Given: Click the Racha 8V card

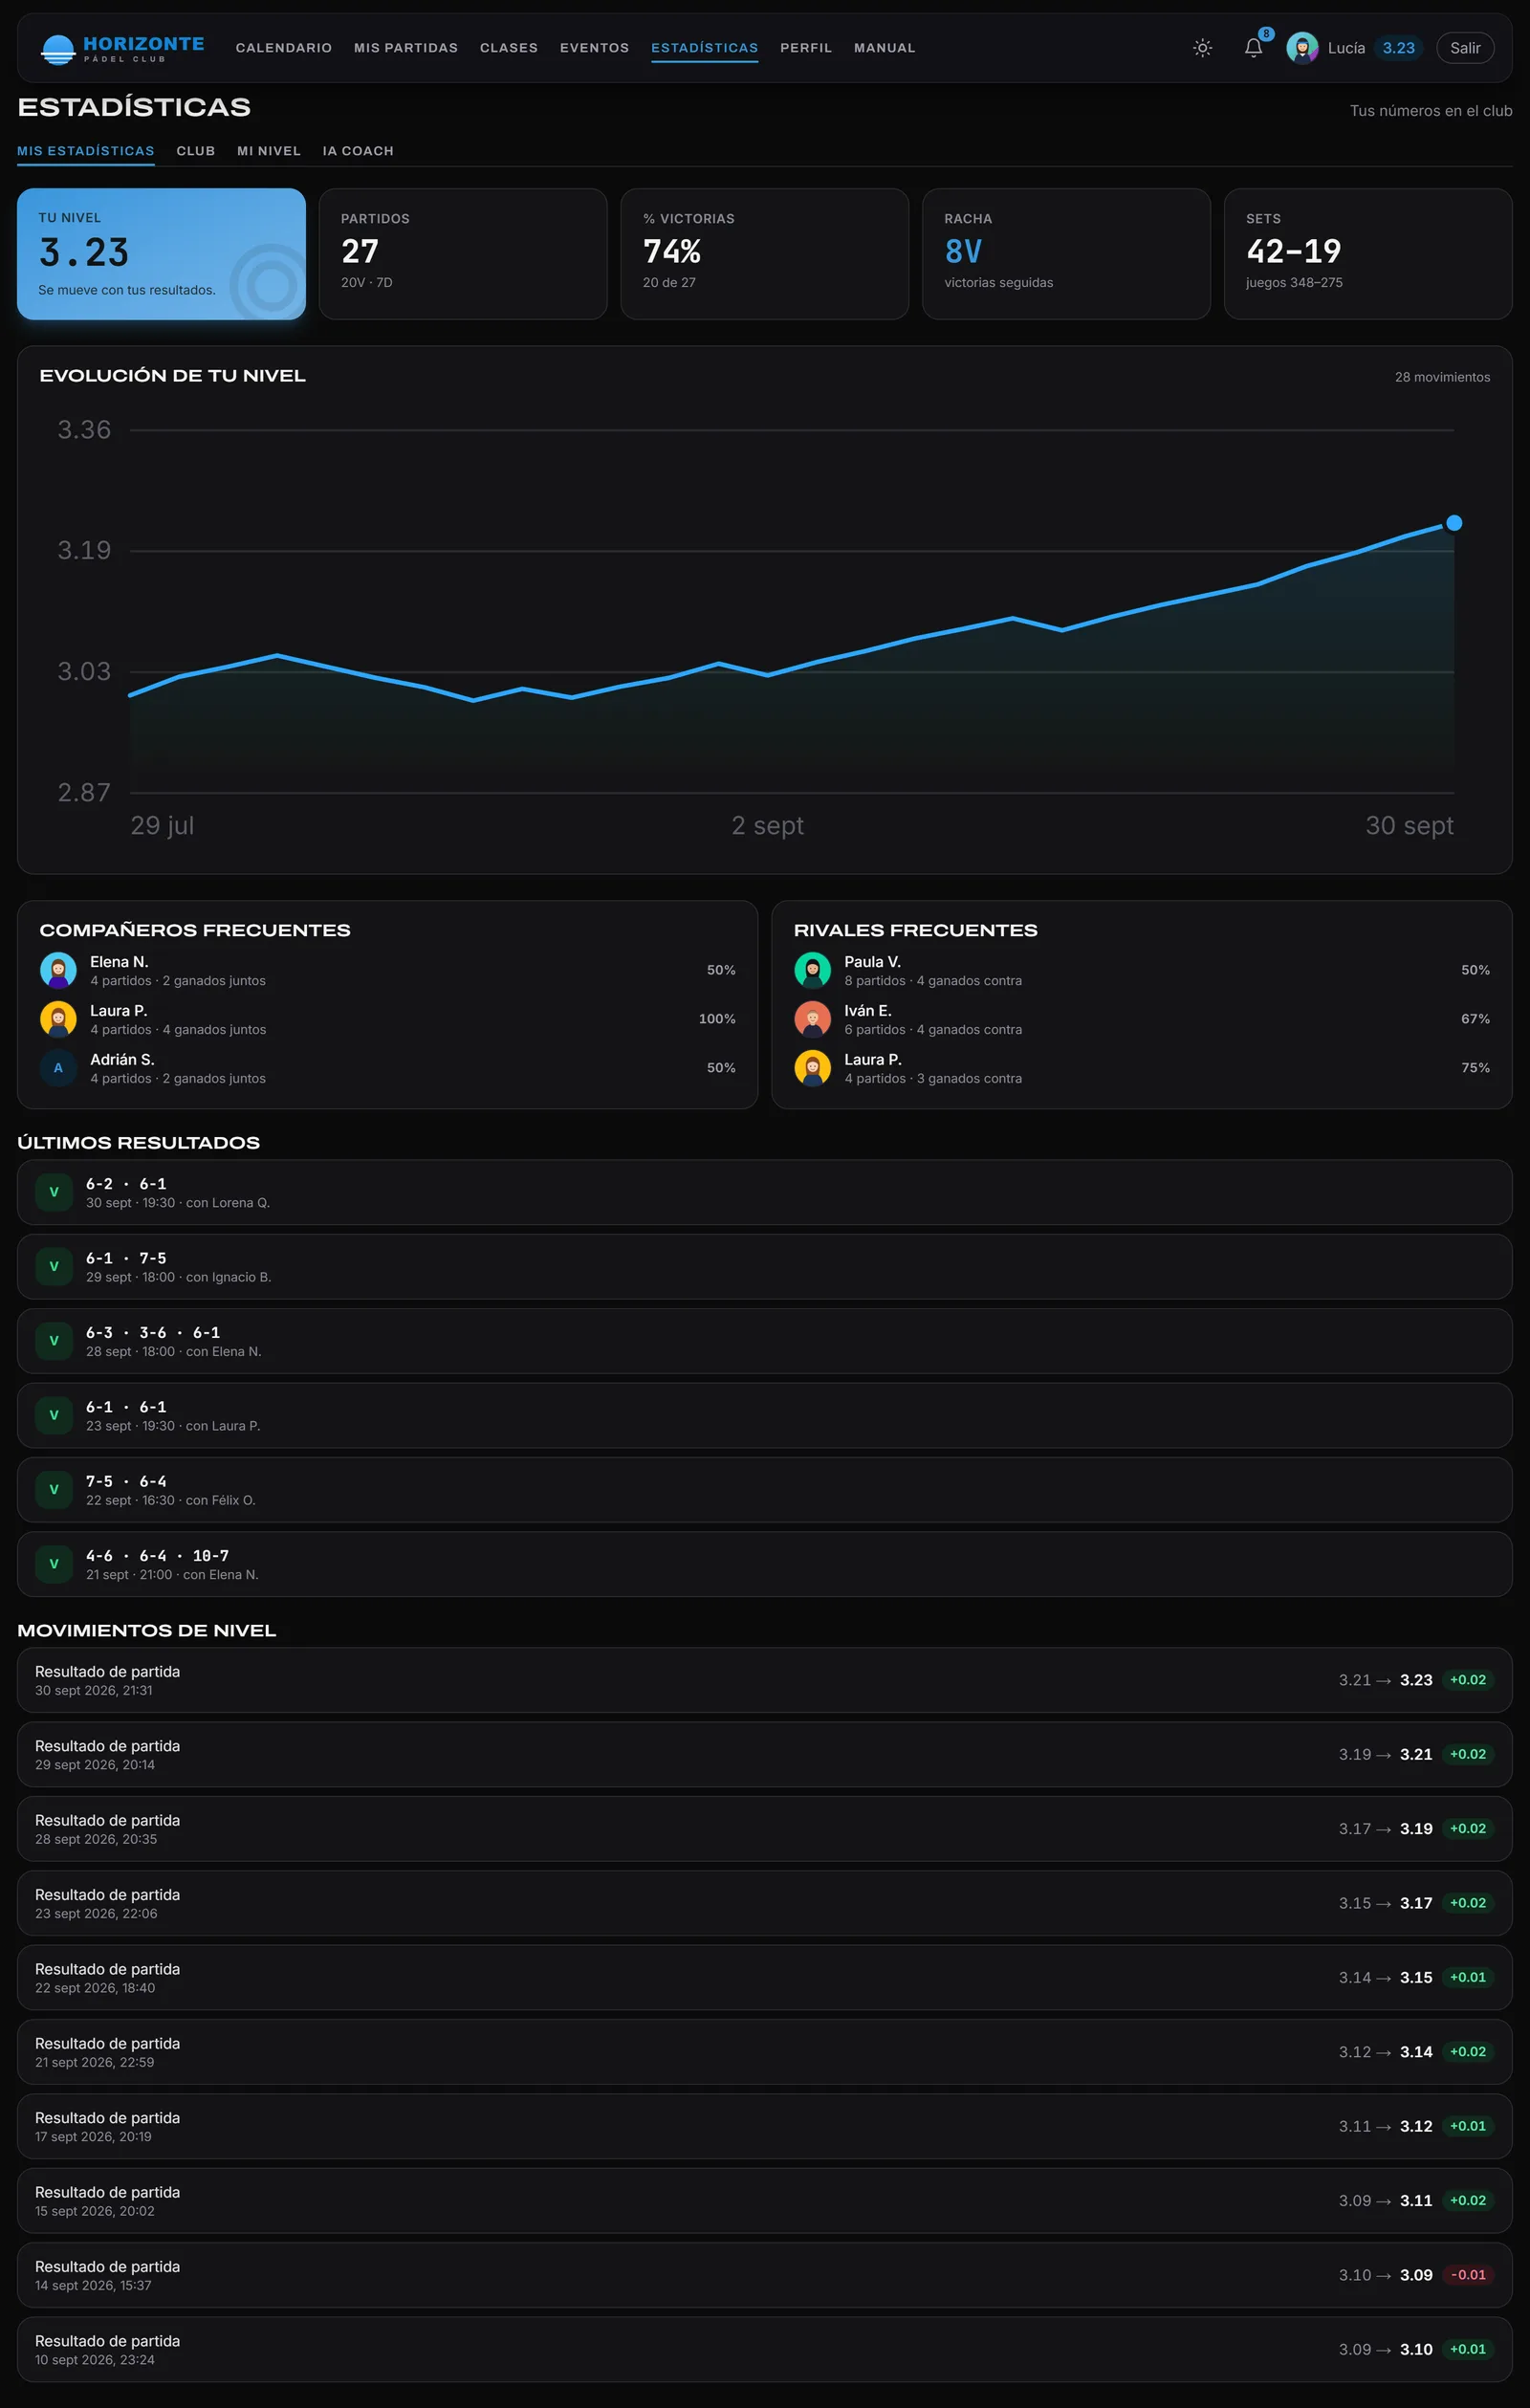Looking at the screenshot, I should click(1066, 254).
